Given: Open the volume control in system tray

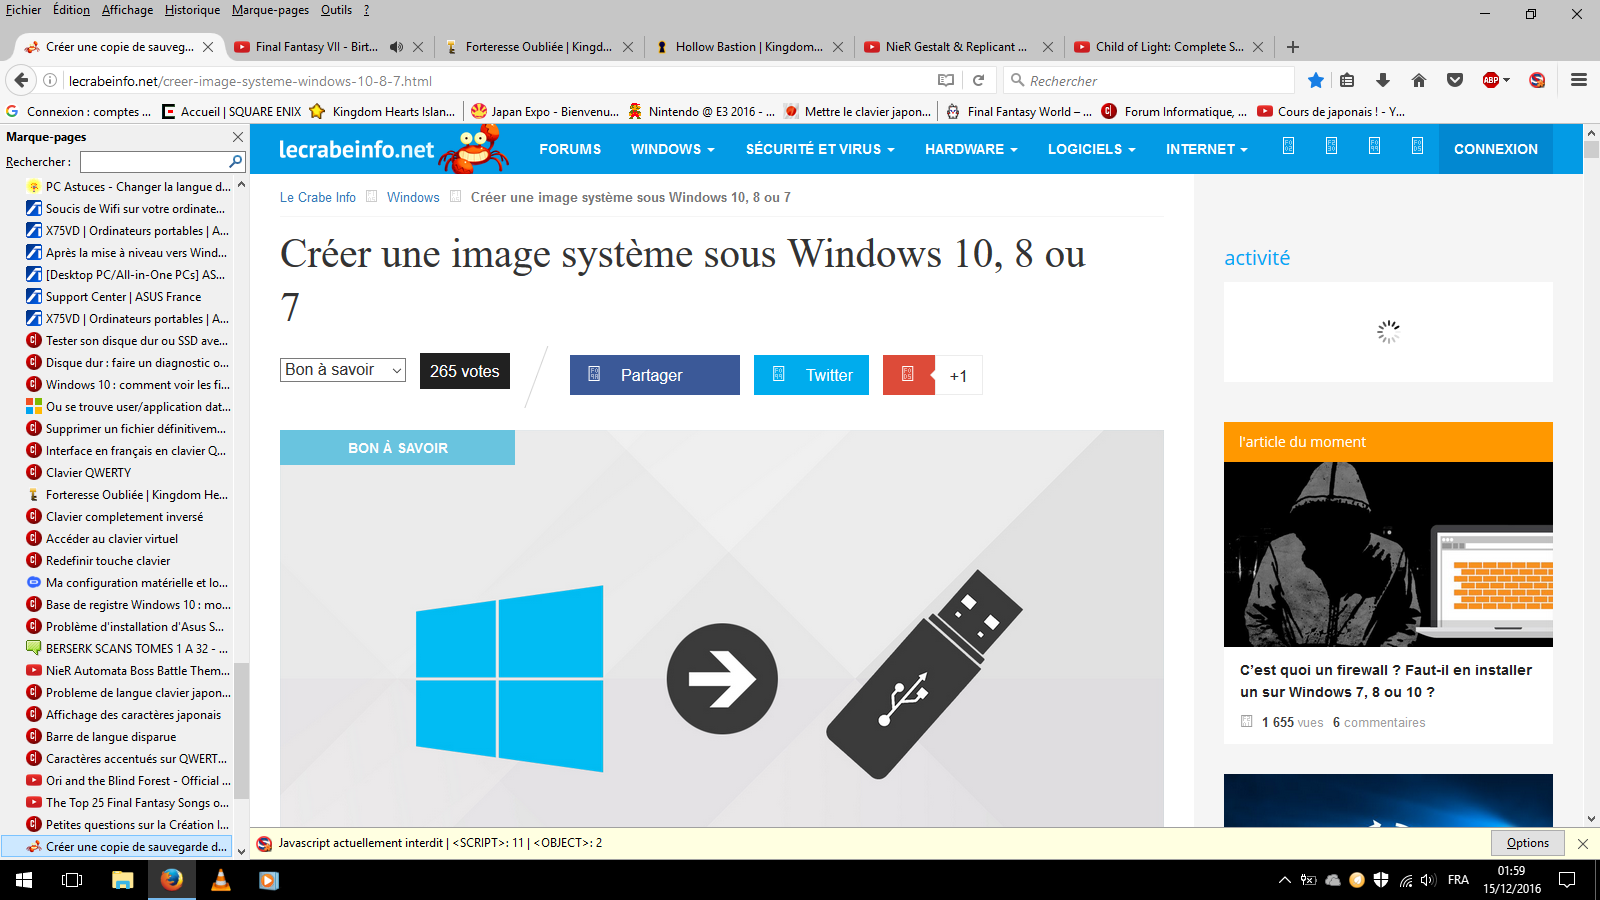Looking at the screenshot, I should (x=1428, y=880).
